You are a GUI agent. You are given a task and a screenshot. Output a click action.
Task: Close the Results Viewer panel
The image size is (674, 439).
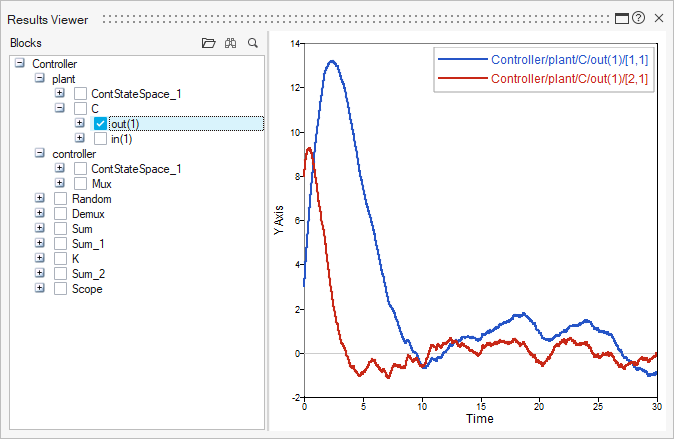point(658,18)
